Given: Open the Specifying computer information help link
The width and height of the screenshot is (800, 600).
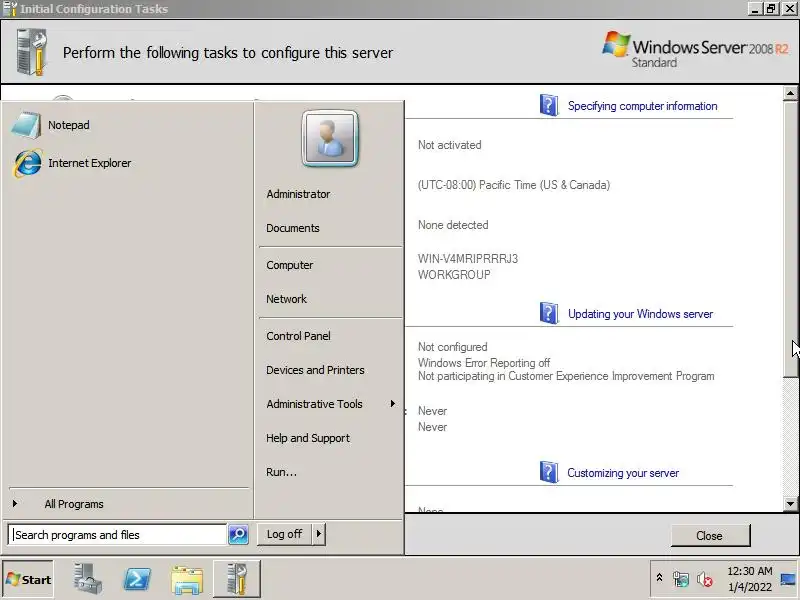Looking at the screenshot, I should 642,106.
